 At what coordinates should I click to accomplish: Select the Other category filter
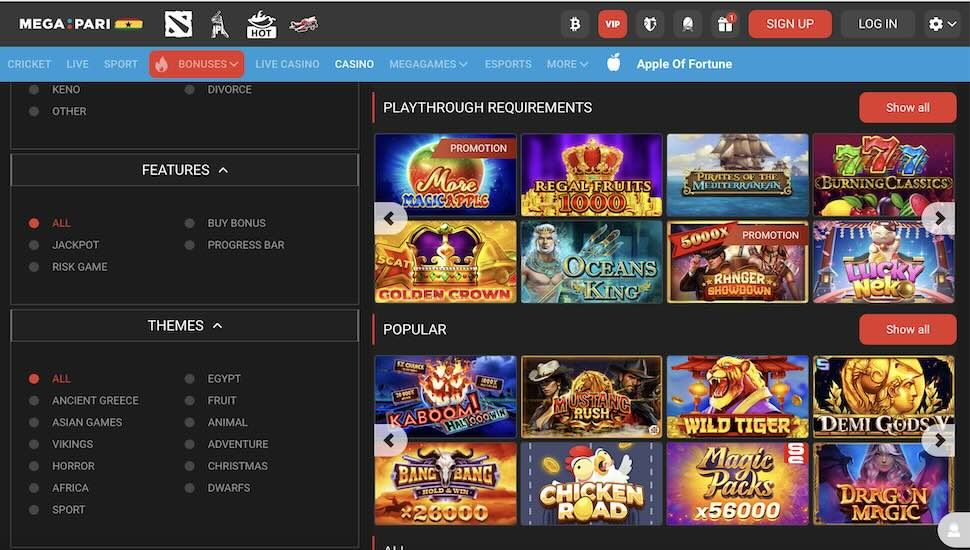pos(58,111)
